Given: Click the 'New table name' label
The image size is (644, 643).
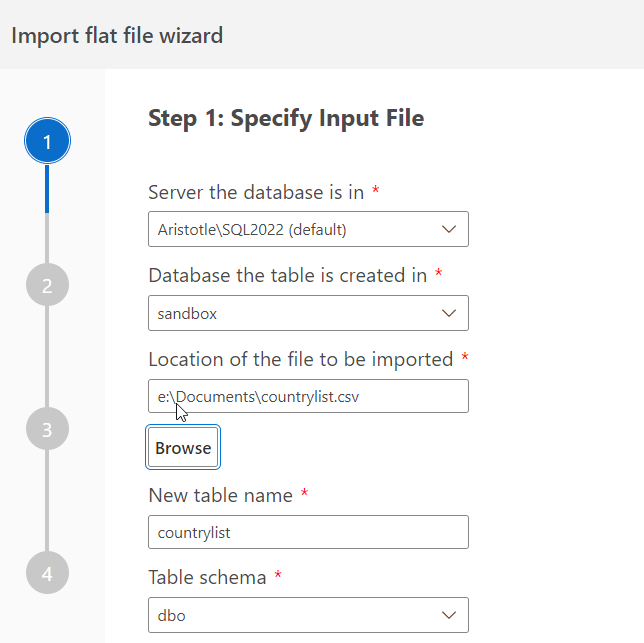Looking at the screenshot, I should [220, 495].
